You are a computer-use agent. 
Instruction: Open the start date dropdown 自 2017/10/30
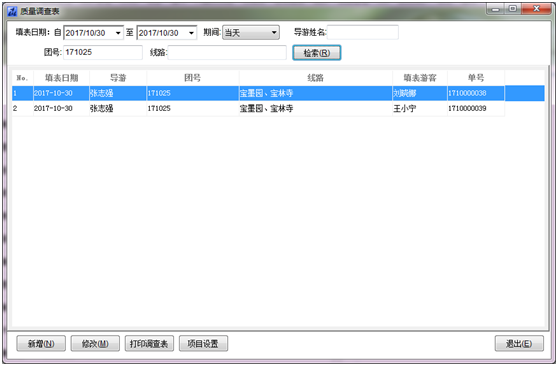118,33
